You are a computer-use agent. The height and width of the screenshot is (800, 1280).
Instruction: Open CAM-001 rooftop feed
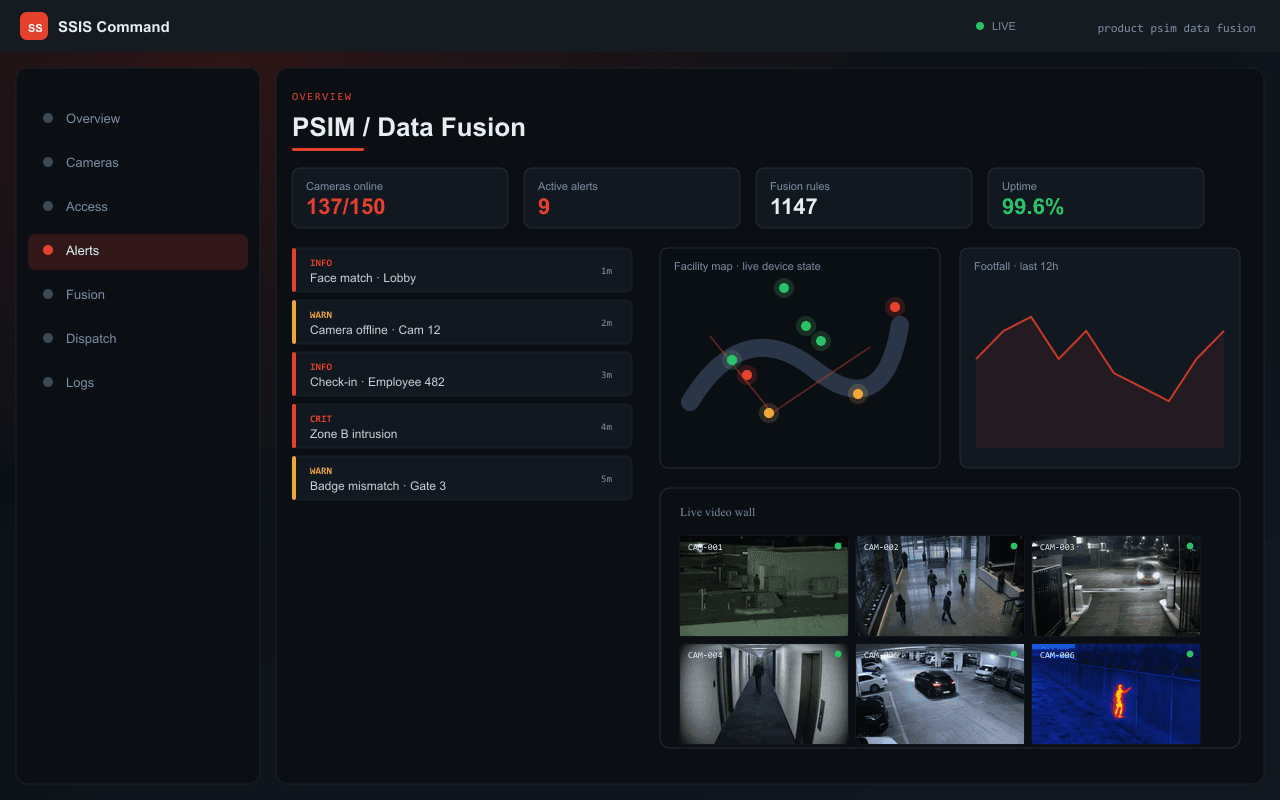(764, 586)
